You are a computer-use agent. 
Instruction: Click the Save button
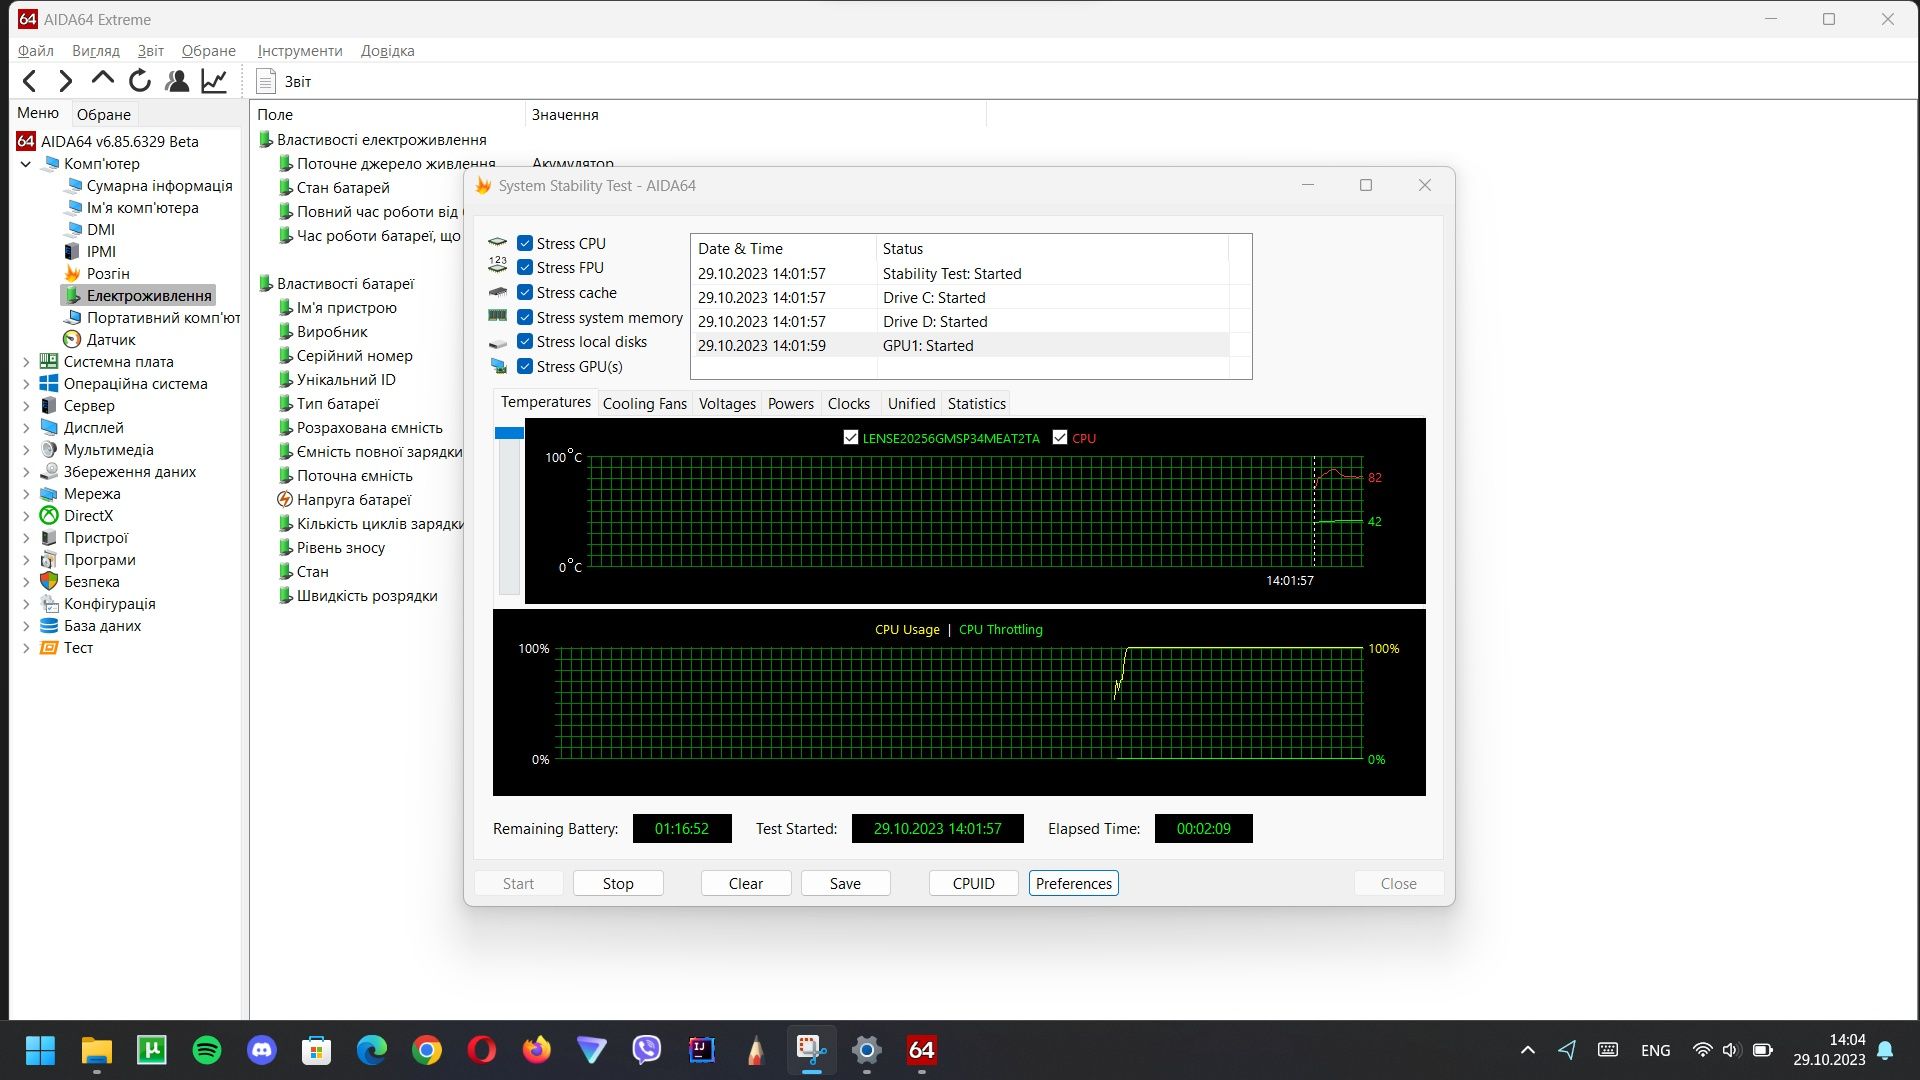[845, 884]
